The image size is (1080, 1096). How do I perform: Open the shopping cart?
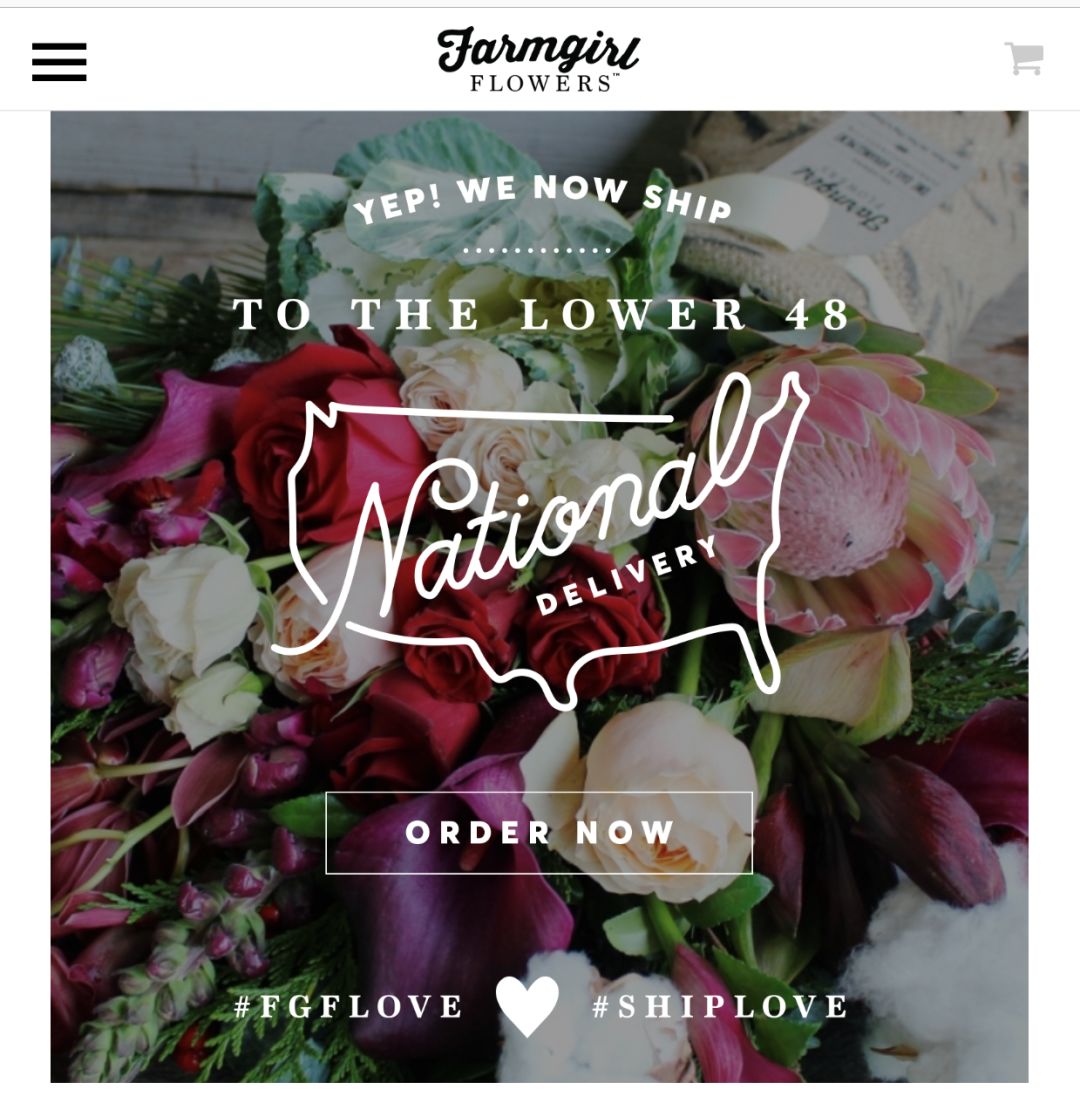point(1024,58)
